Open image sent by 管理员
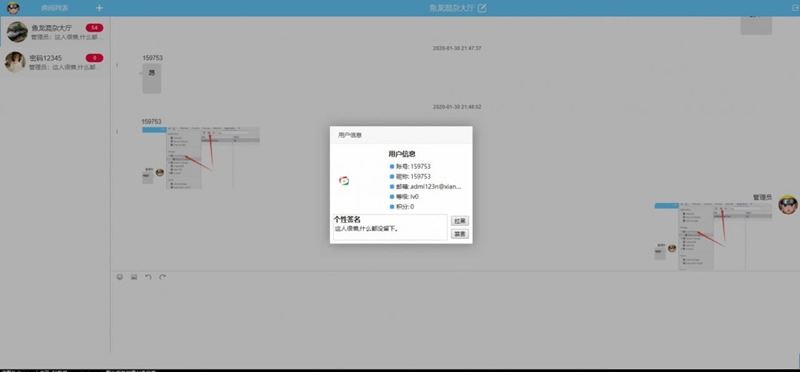800x372 pixels. (713, 236)
